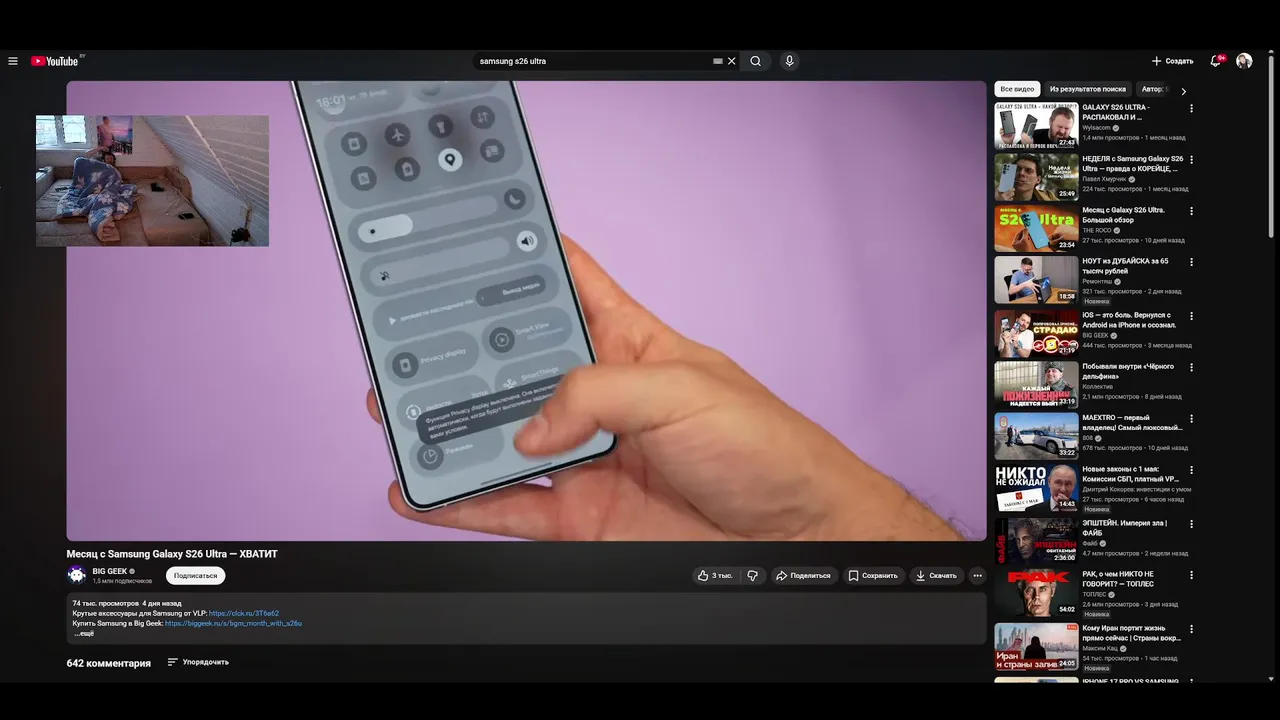Viewport: 1280px width, 720px height.
Task: Open the notifications bell
Action: 1216,61
